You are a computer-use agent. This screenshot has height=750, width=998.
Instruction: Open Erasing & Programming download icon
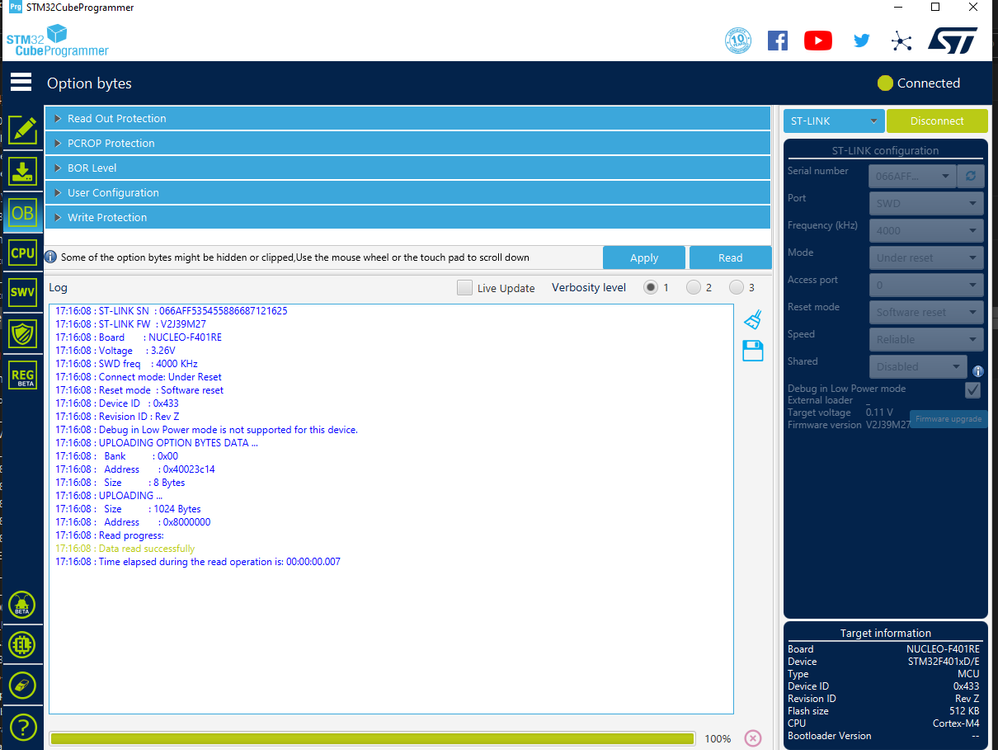pyautogui.click(x=23, y=171)
